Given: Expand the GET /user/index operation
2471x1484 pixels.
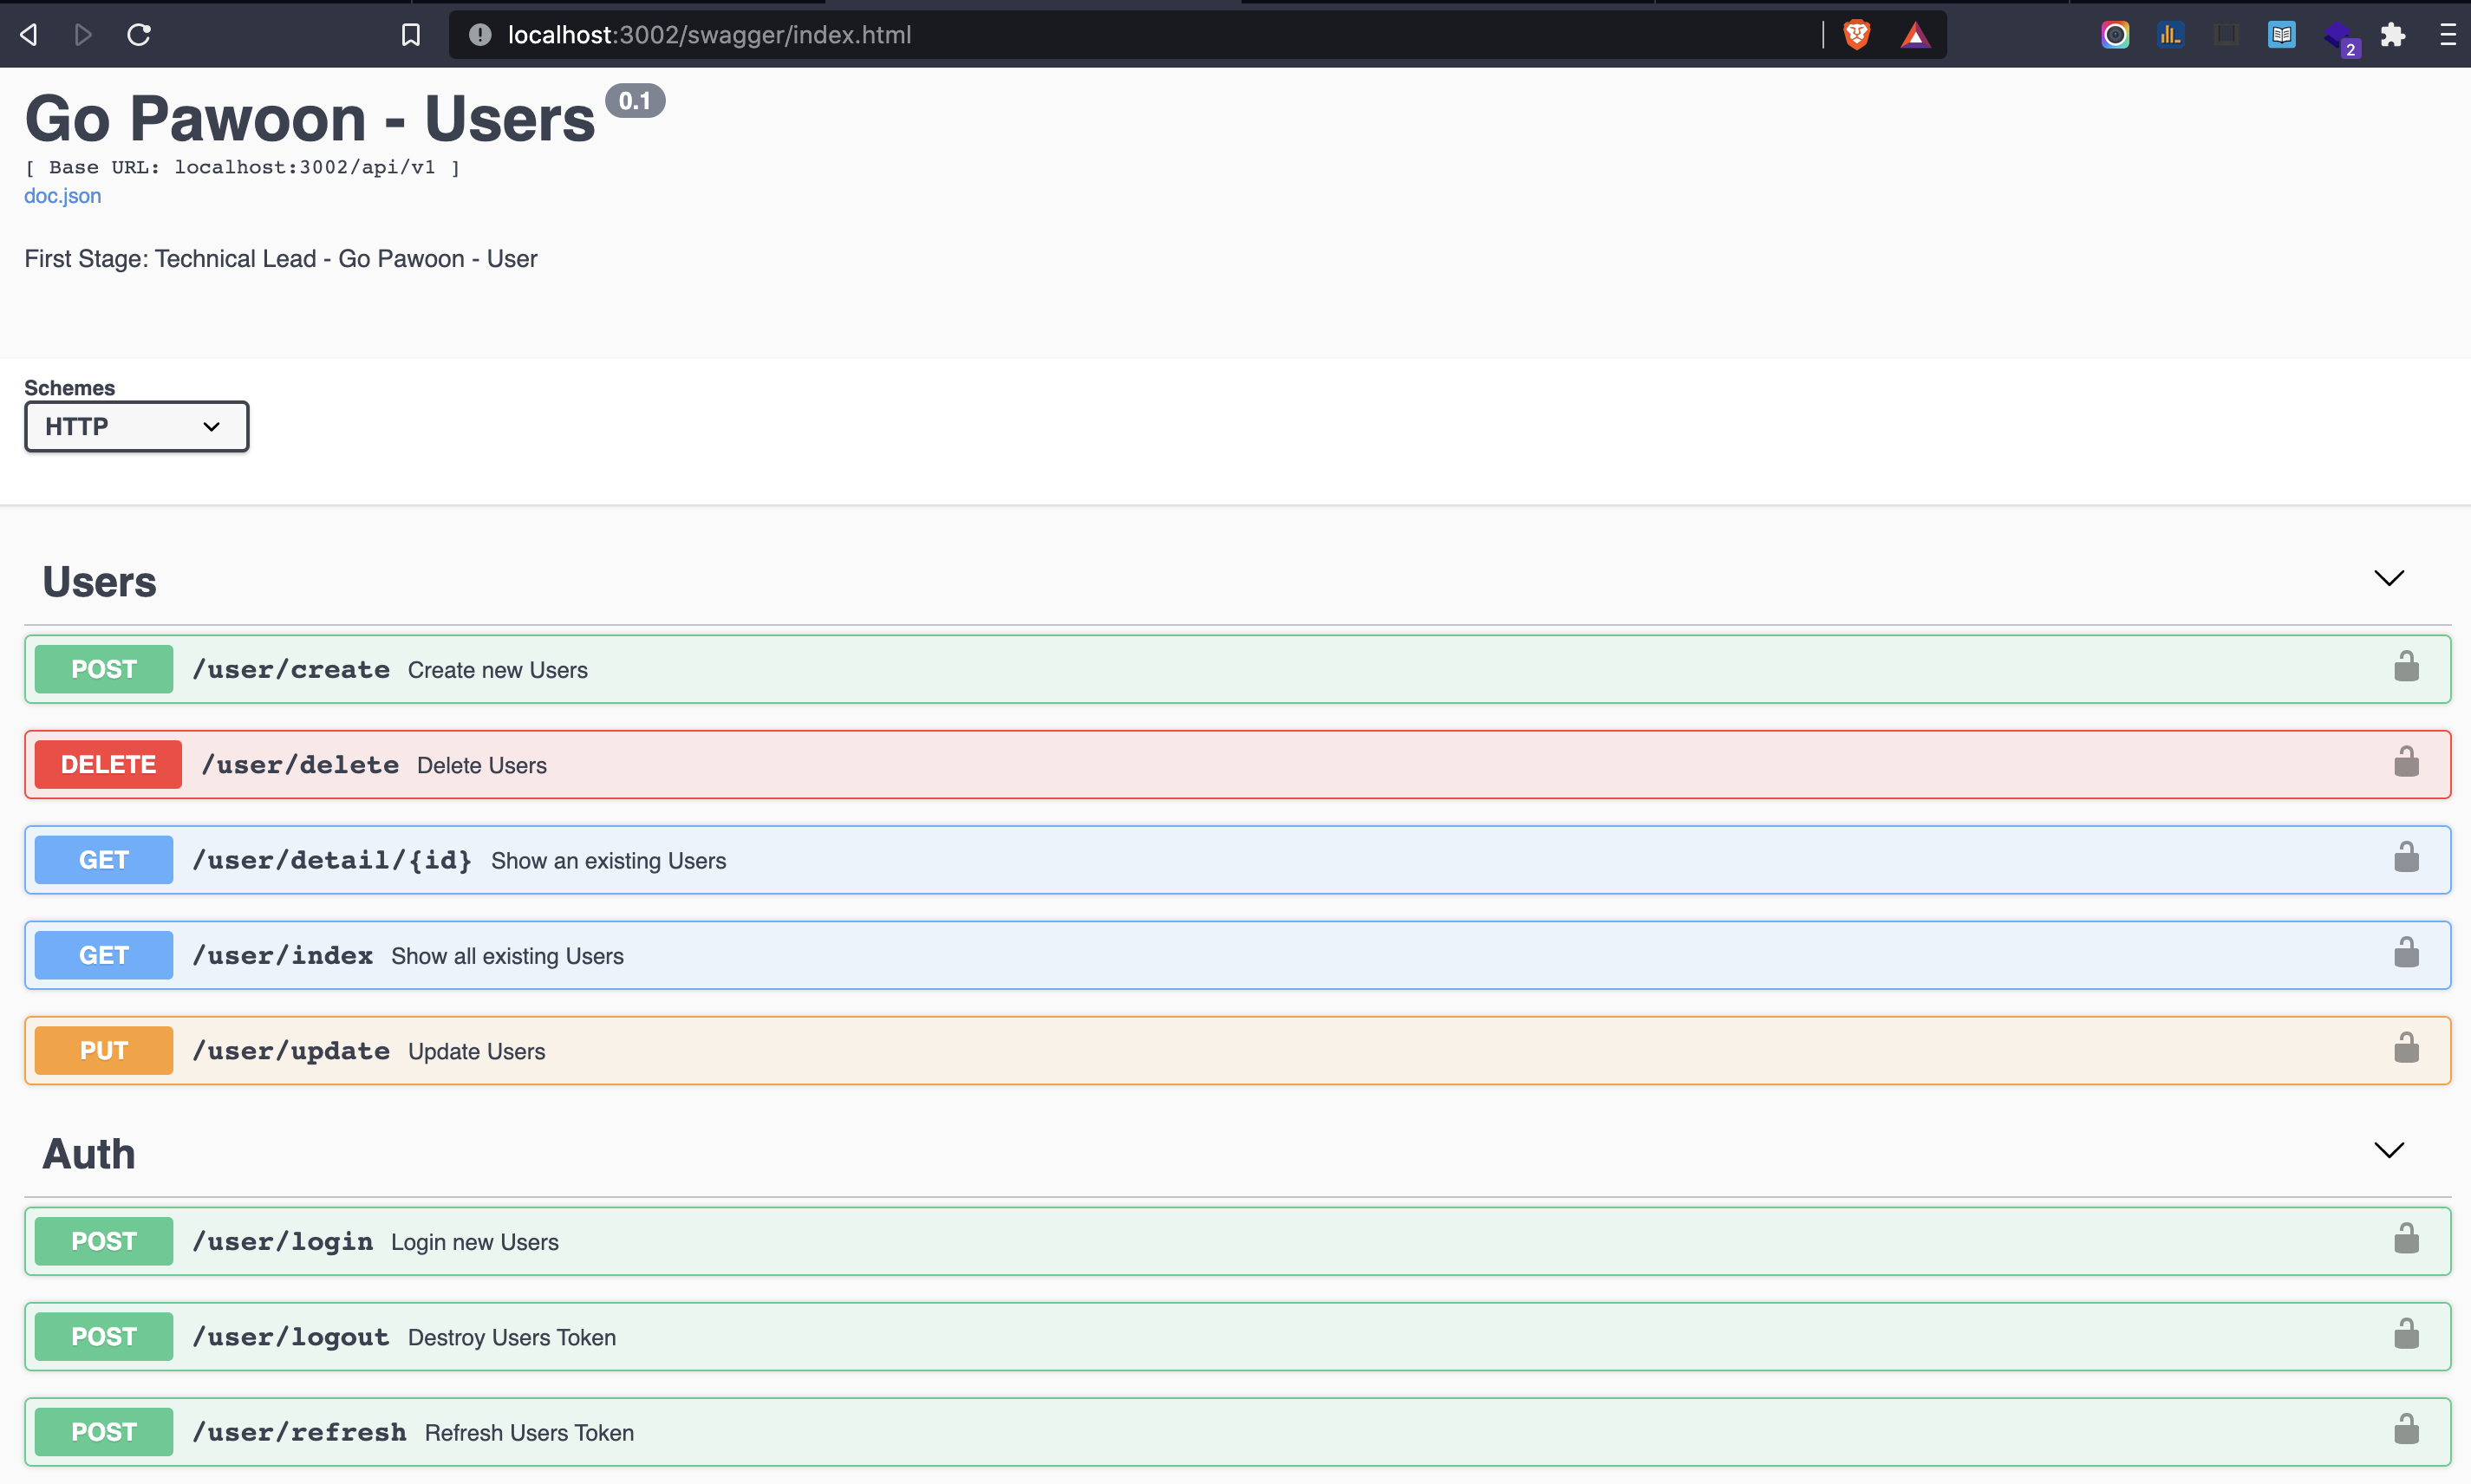Looking at the screenshot, I should click(1200, 955).
